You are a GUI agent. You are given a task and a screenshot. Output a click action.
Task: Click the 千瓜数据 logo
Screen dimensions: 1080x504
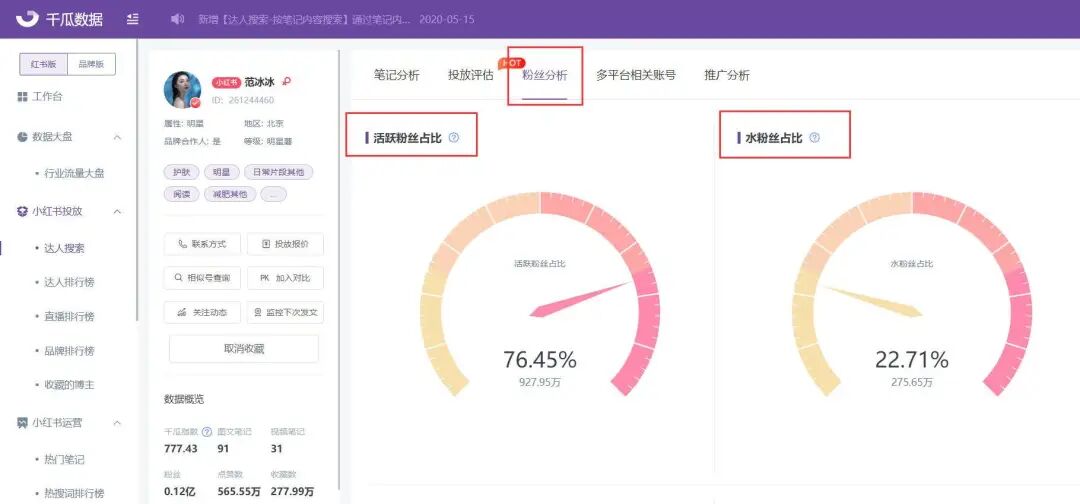pyautogui.click(x=59, y=19)
